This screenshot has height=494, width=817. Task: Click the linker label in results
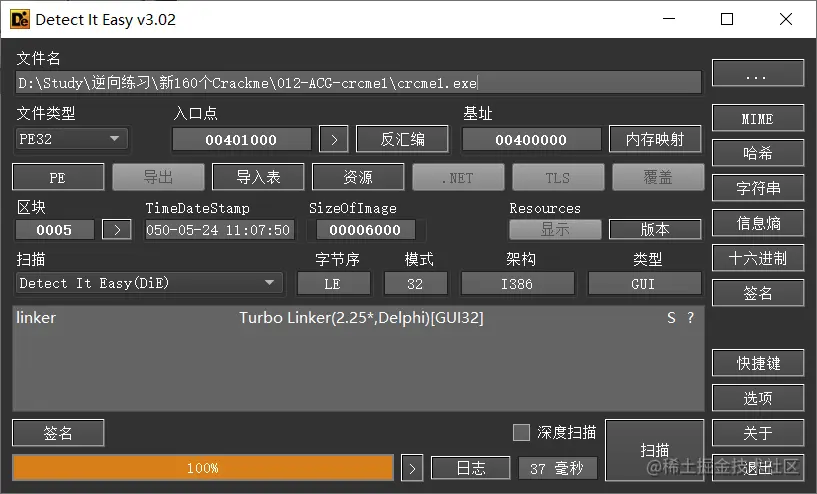click(x=36, y=318)
